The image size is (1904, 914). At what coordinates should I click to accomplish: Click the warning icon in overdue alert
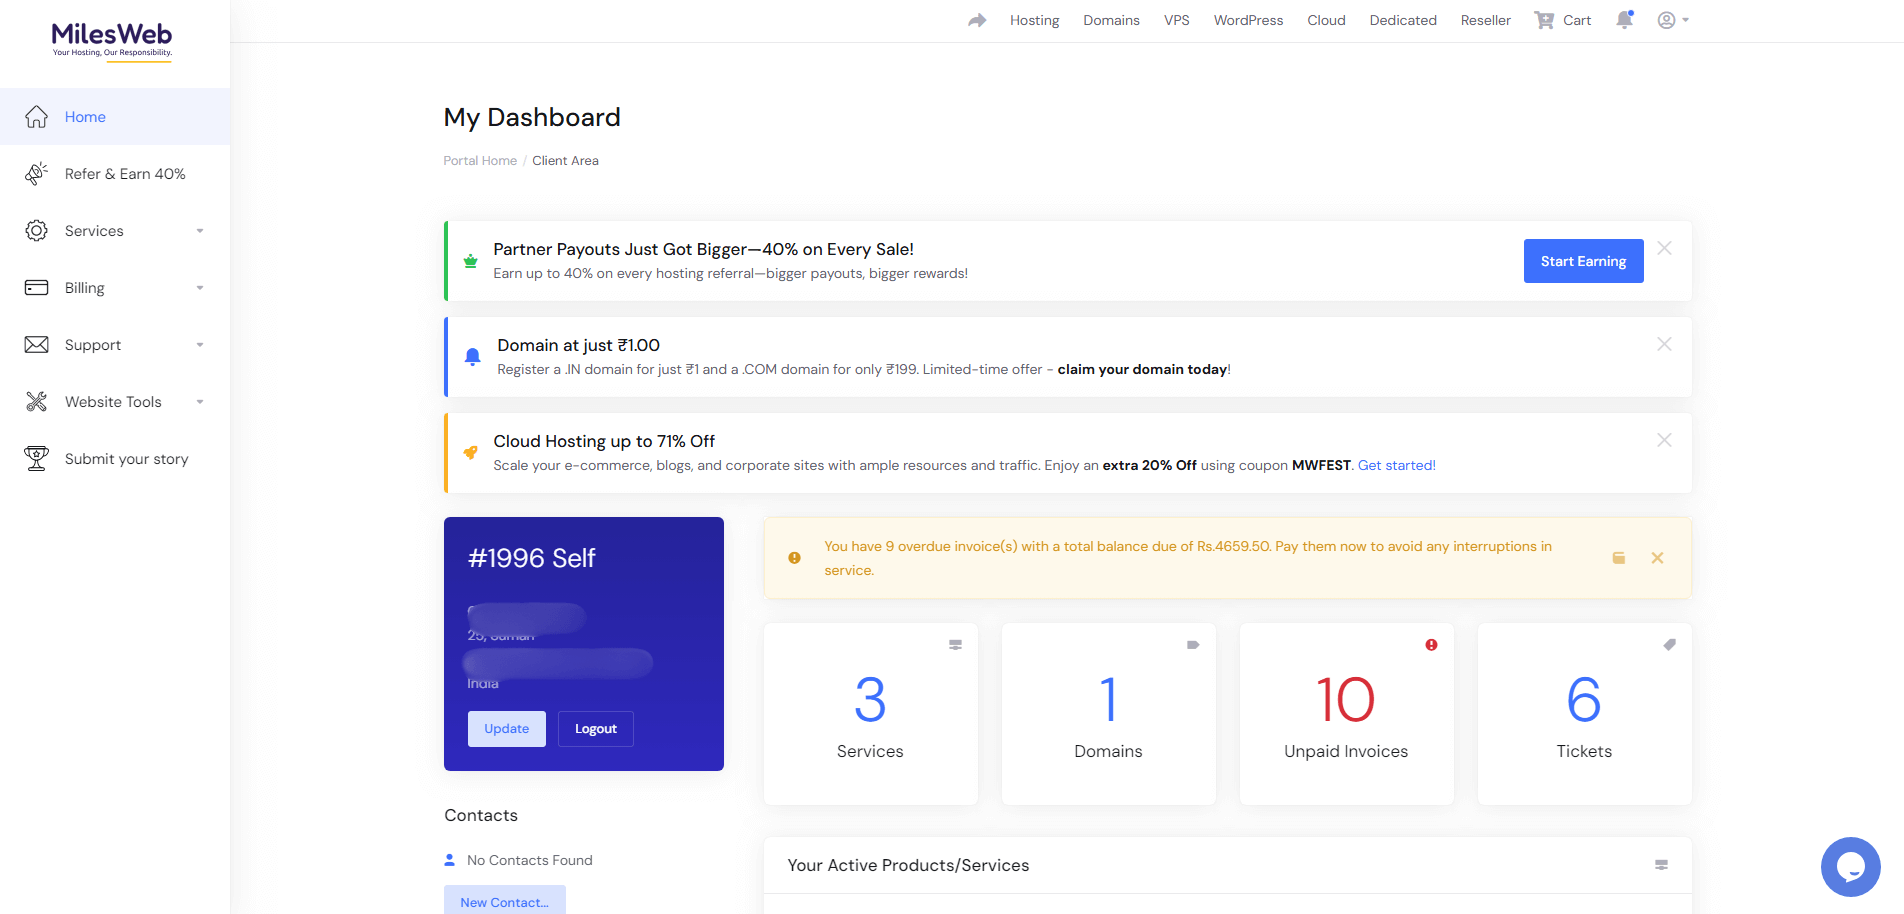(x=794, y=558)
